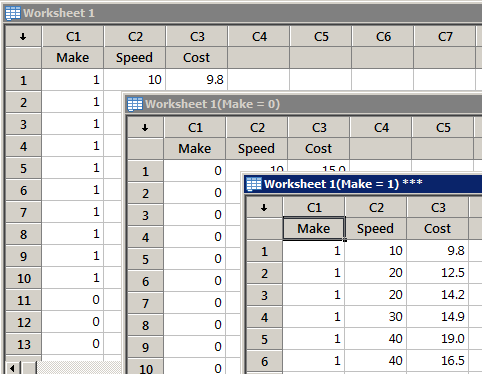Screen dimensions: 482x374
Task: Click Cost value 19.0 in Make = 1 worksheet
Action: pyautogui.click(x=438, y=339)
